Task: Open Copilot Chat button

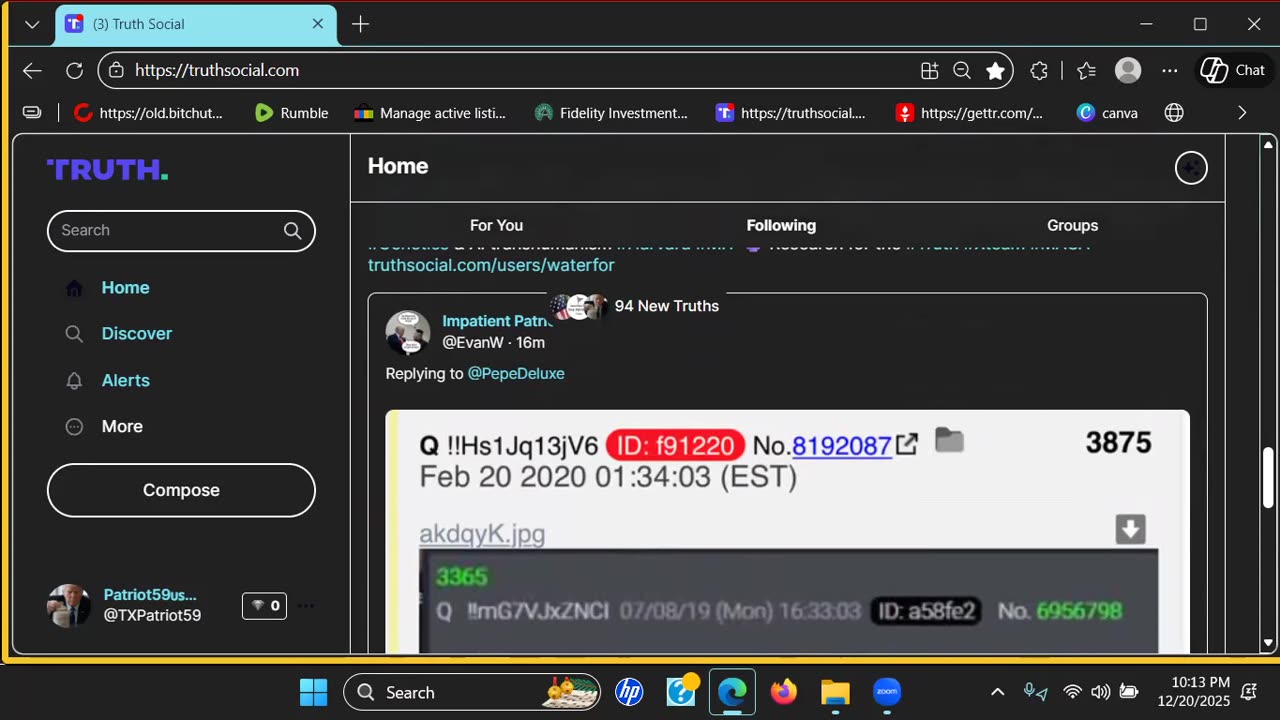Action: click(x=1234, y=70)
